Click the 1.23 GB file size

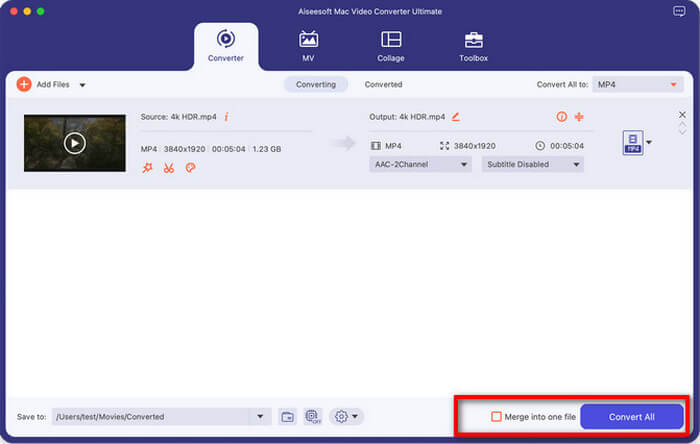267,149
